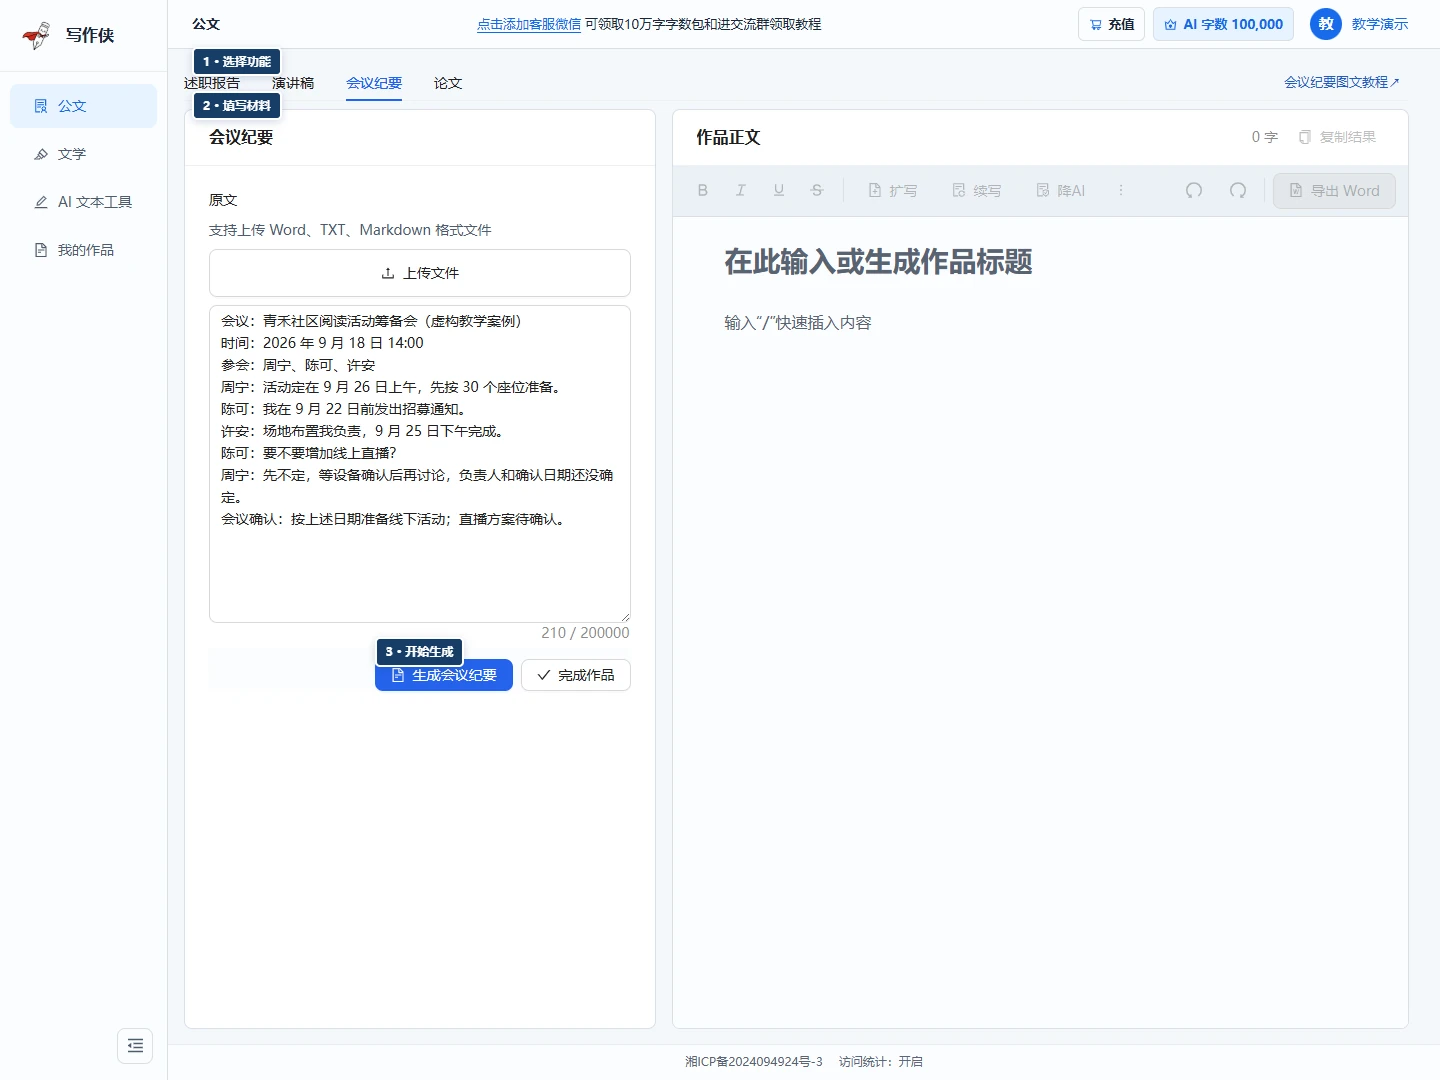Collapse the sidebar with the menu-fold icon

135,1046
